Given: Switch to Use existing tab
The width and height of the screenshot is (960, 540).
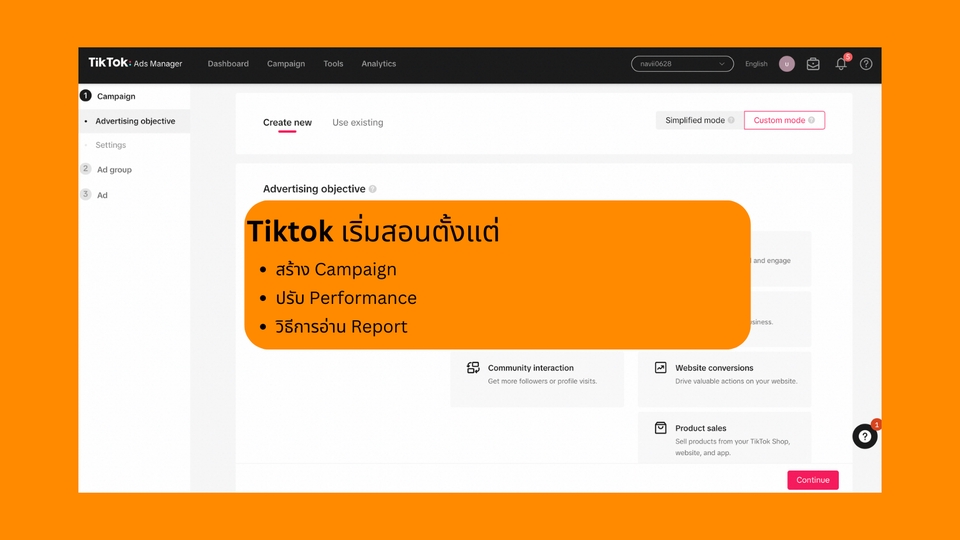Looking at the screenshot, I should coord(358,122).
